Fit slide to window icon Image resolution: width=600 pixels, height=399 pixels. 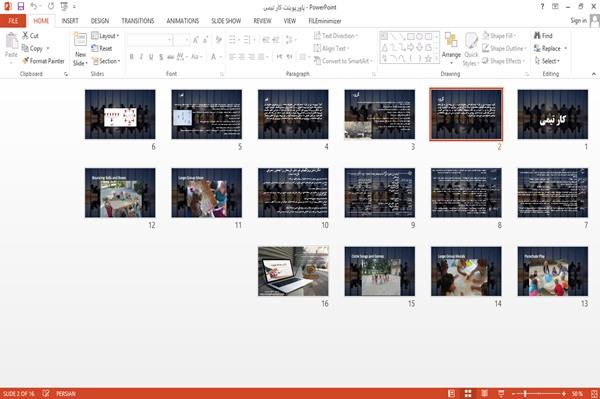594,393
